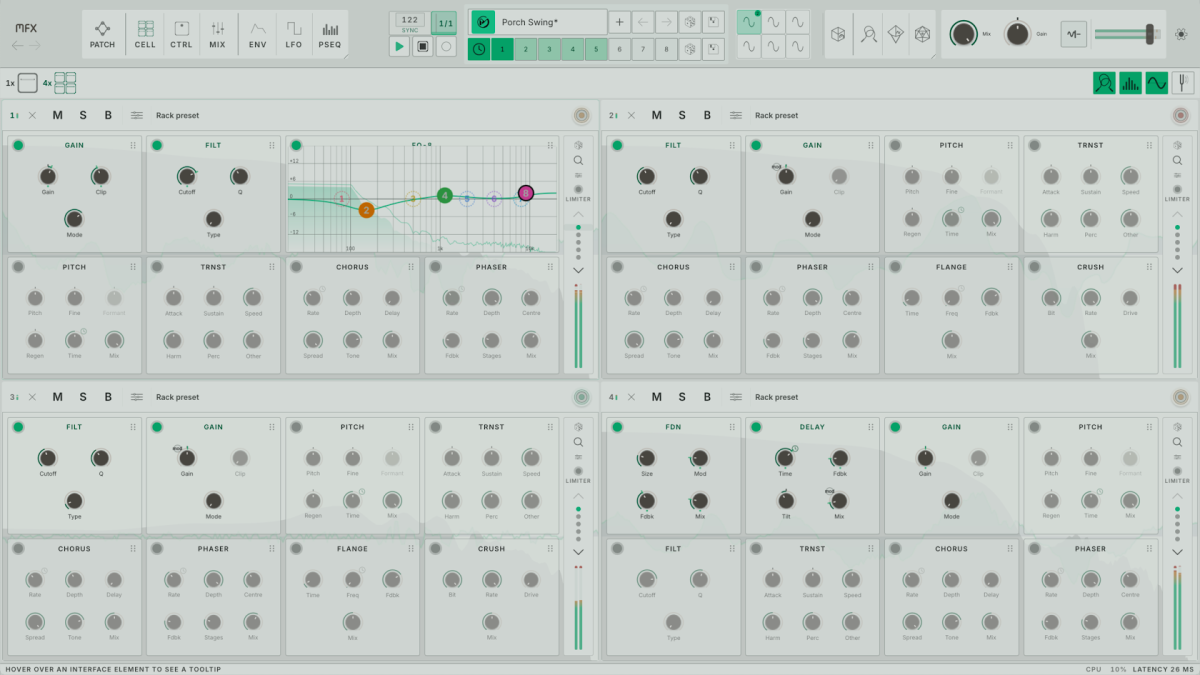Image resolution: width=1200 pixels, height=675 pixels.
Task: Open the PSEQ tab
Action: coord(329,34)
